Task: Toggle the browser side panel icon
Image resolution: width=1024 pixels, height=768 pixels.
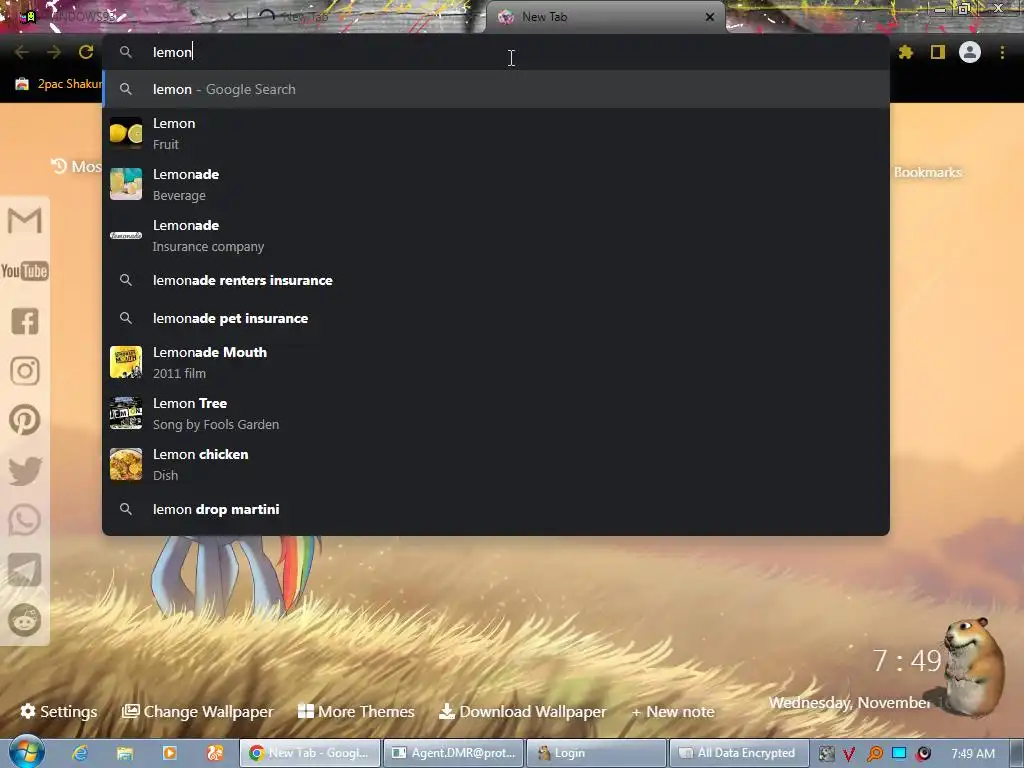Action: point(938,52)
